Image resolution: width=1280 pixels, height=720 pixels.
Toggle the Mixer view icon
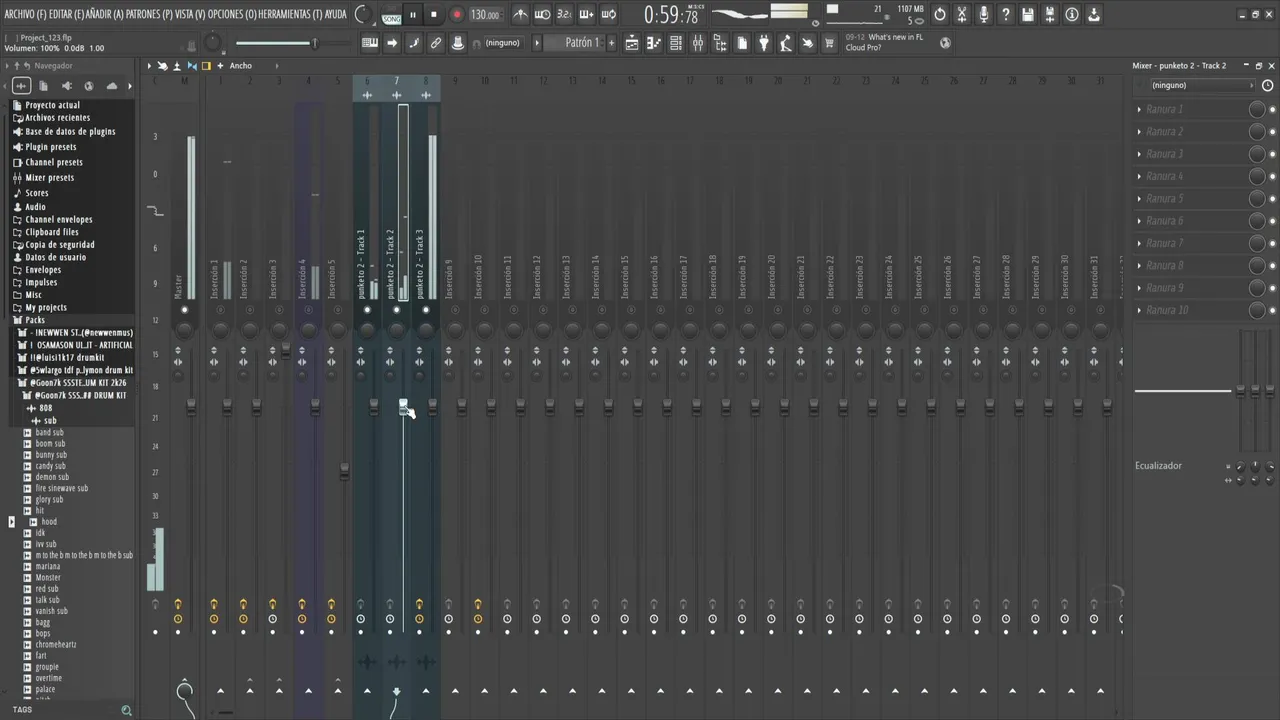tap(698, 43)
